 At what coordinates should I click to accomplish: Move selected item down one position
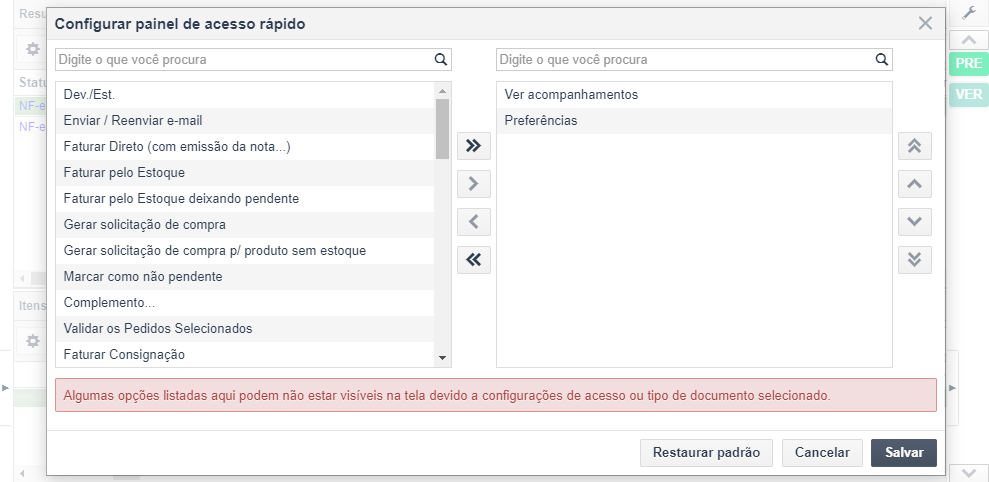click(915, 222)
